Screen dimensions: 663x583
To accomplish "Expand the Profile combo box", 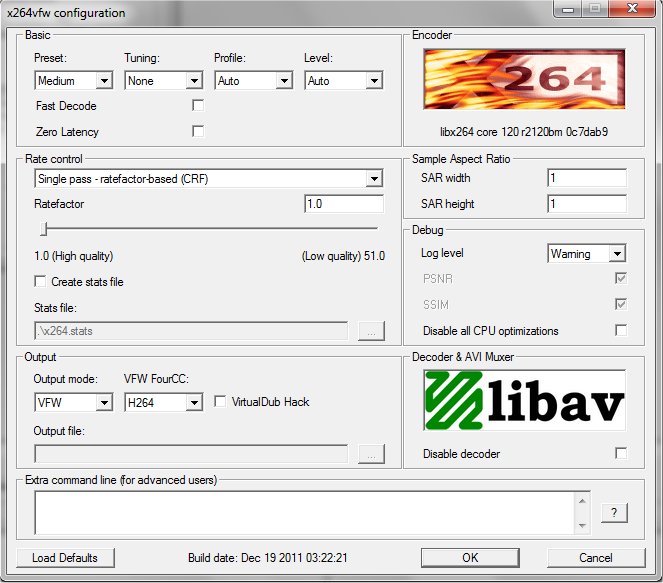I will [x=254, y=80].
